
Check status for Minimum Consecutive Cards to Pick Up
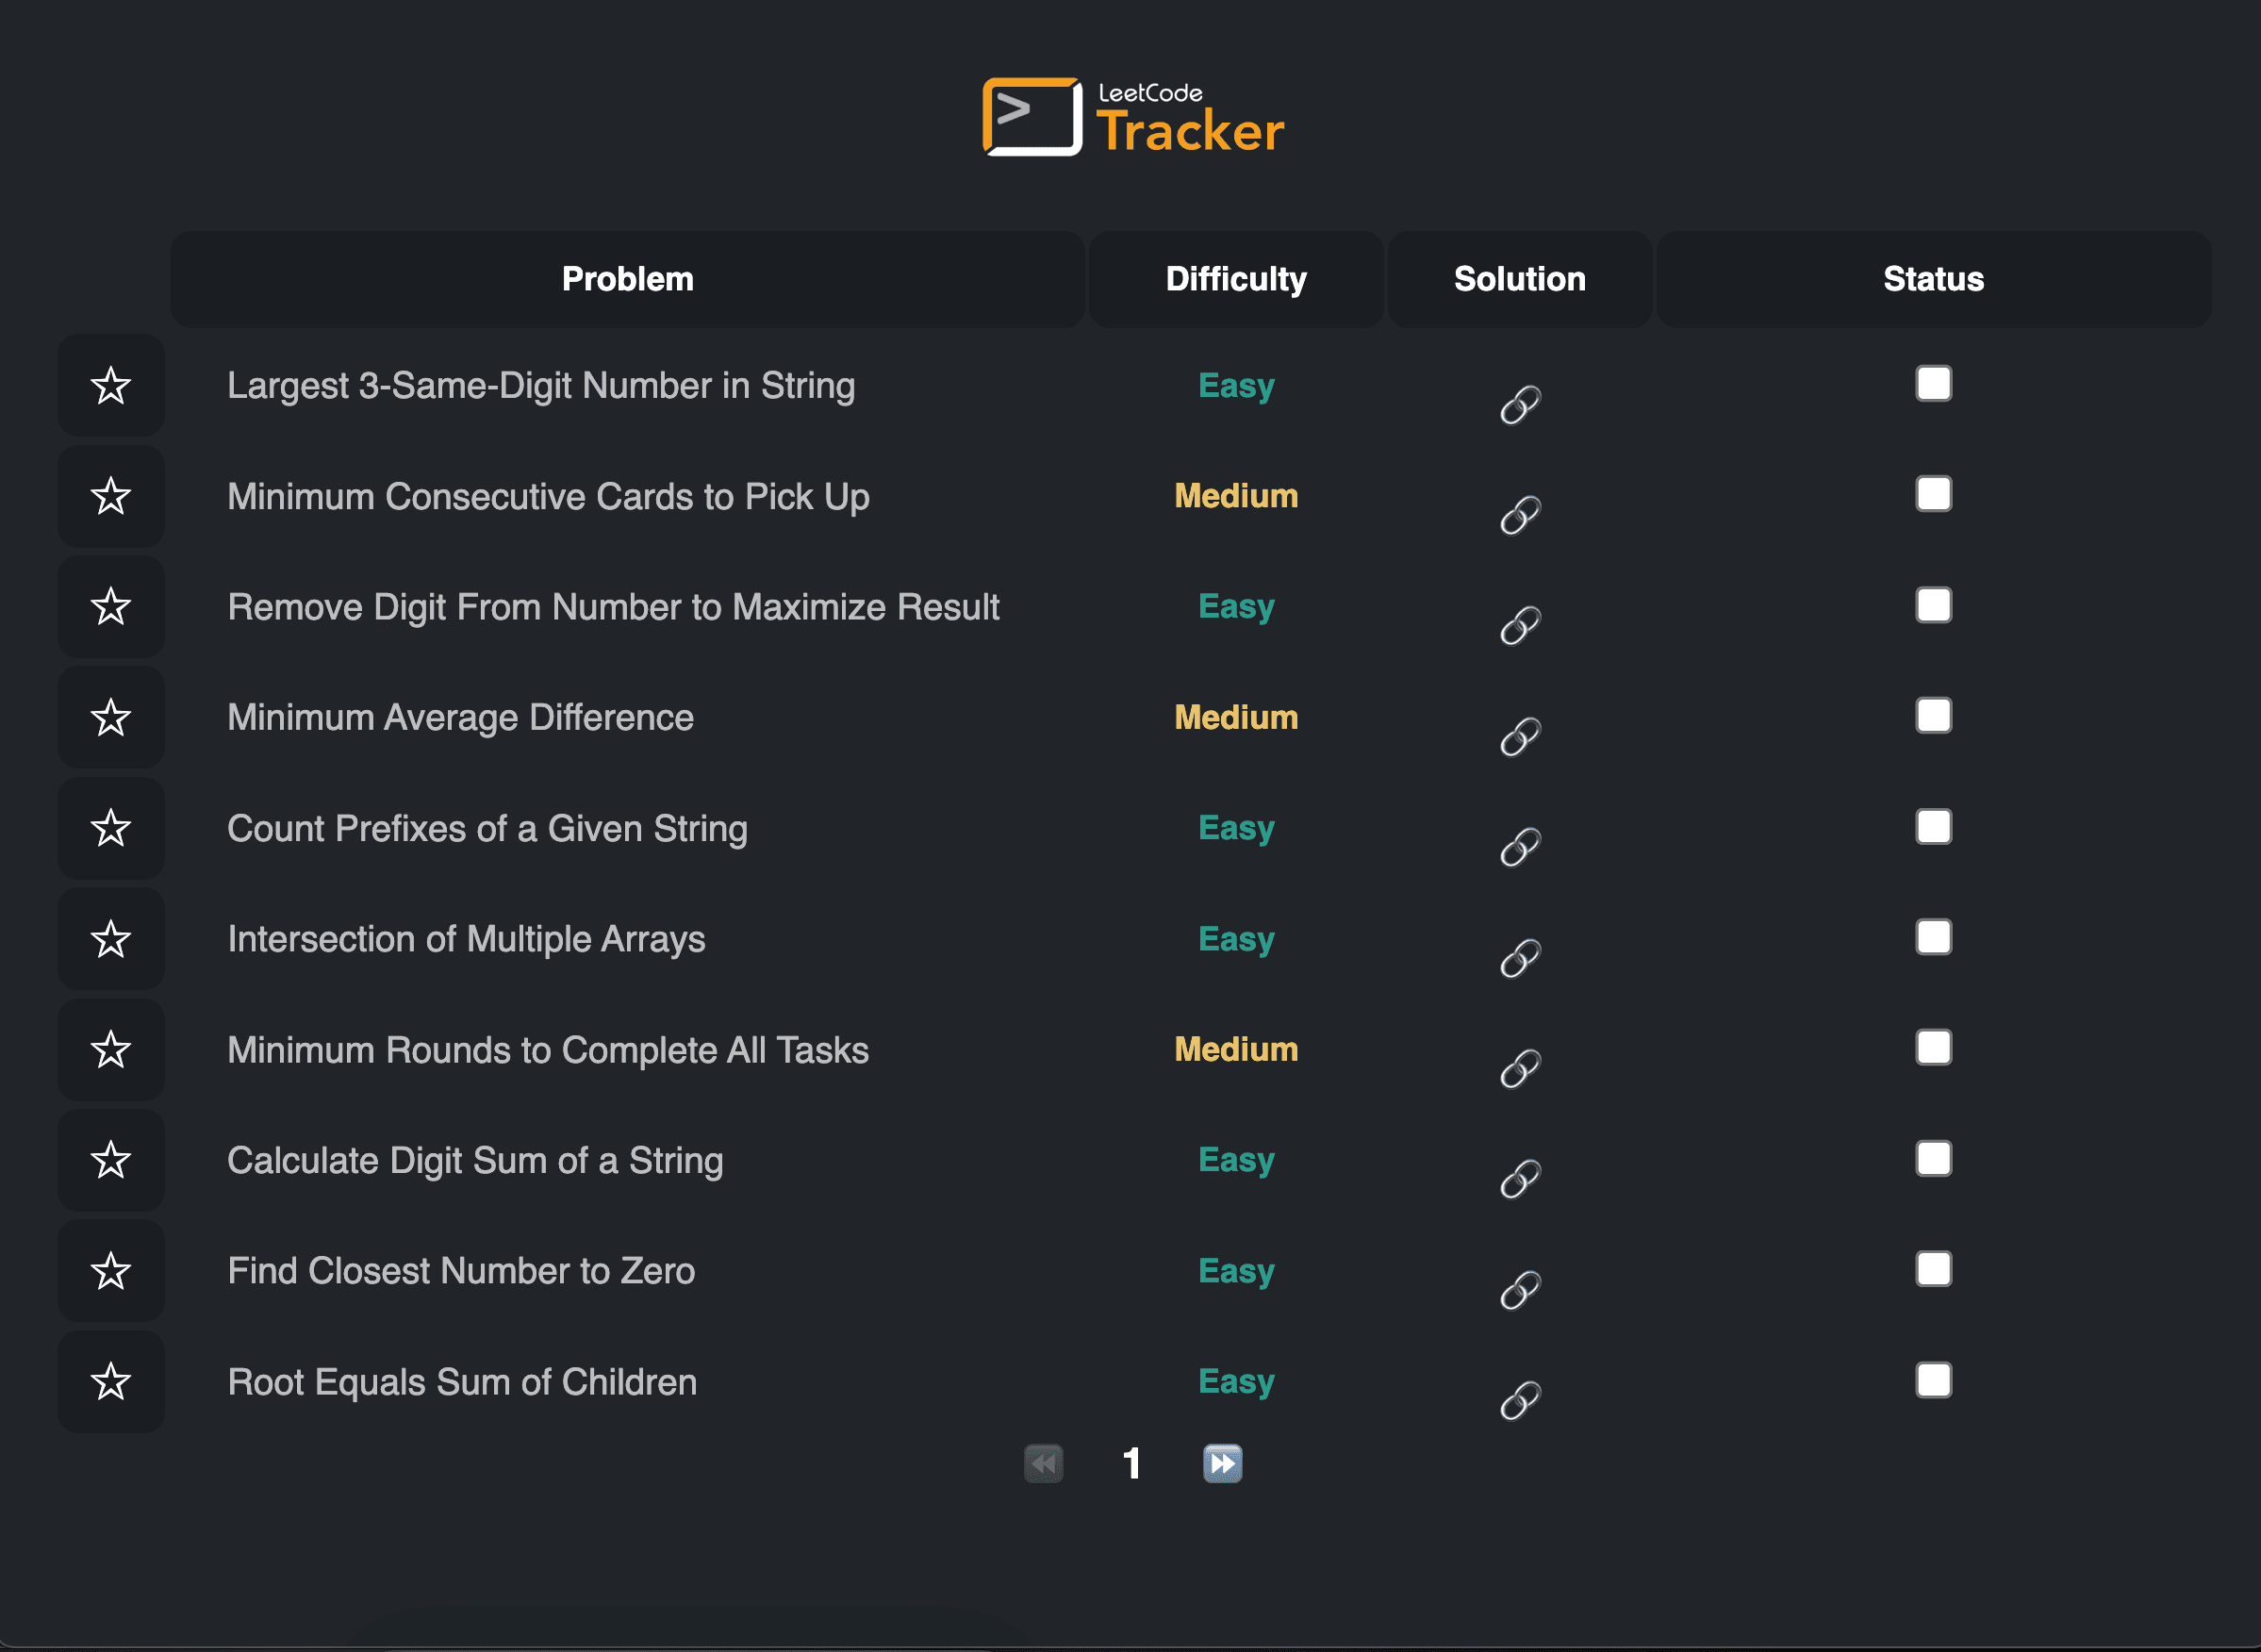[x=1933, y=494]
